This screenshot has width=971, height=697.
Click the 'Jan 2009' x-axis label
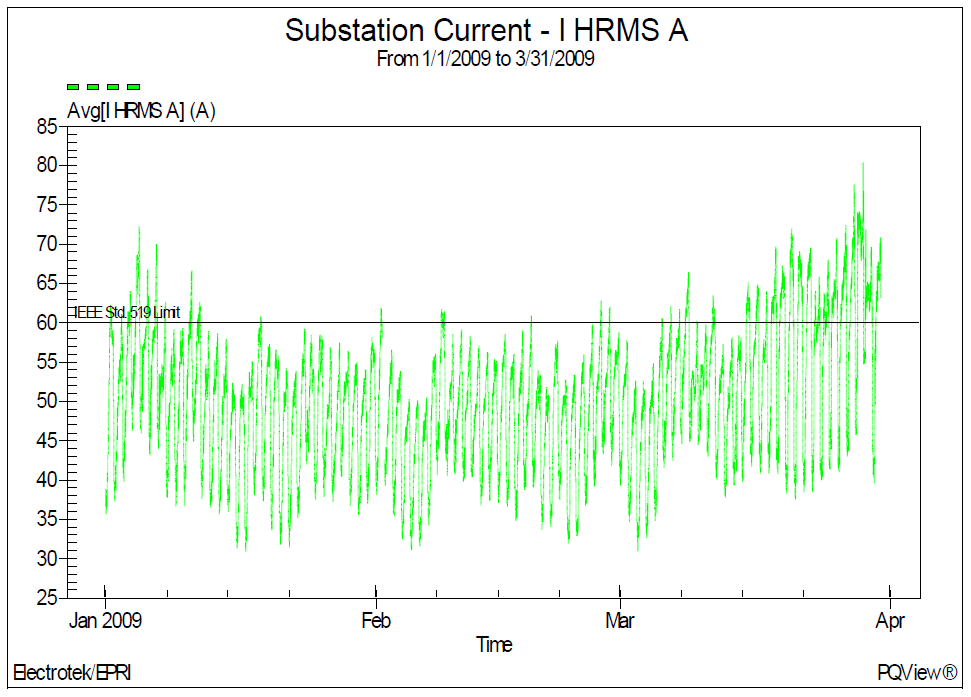pos(105,621)
